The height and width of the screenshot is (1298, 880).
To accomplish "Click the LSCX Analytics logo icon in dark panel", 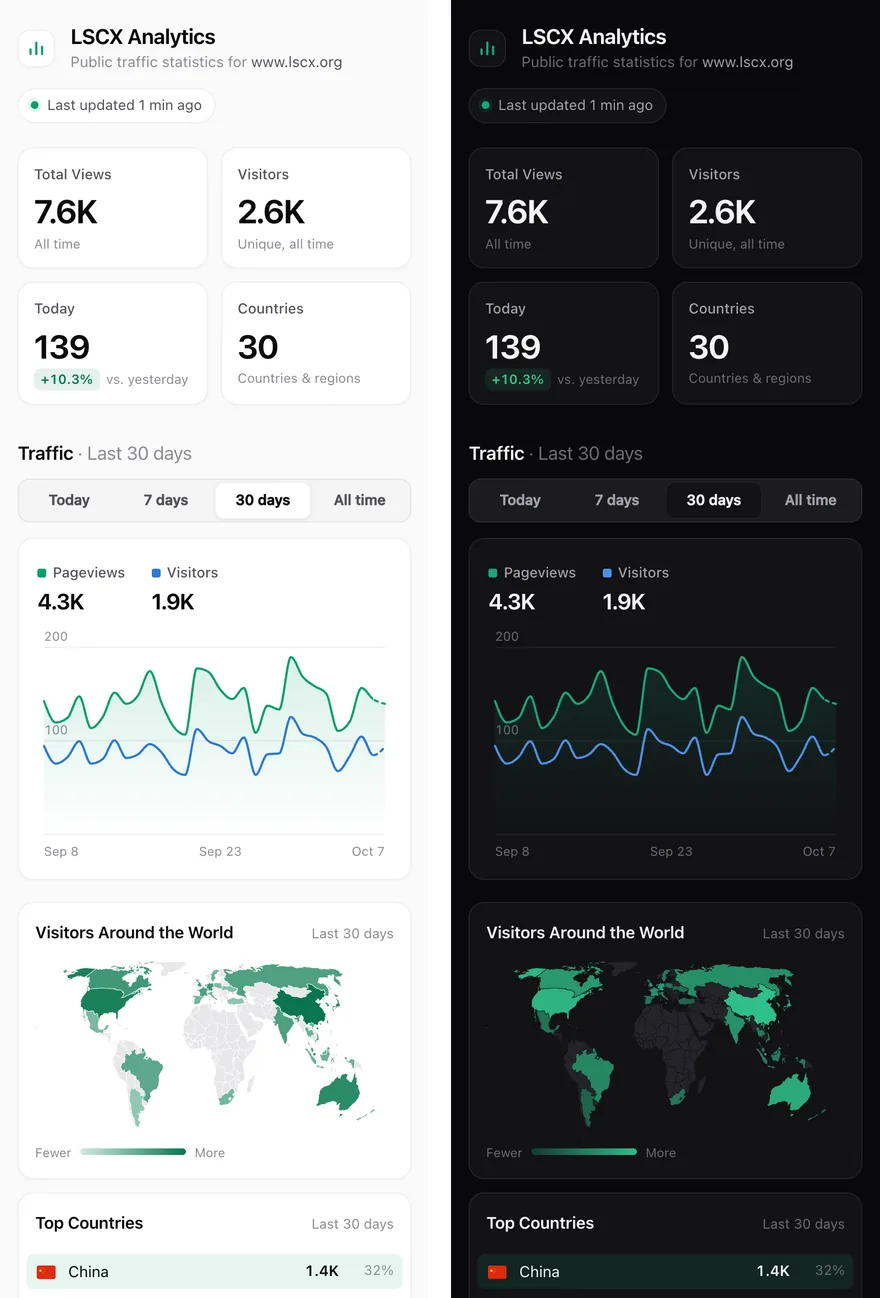I will 488,48.
